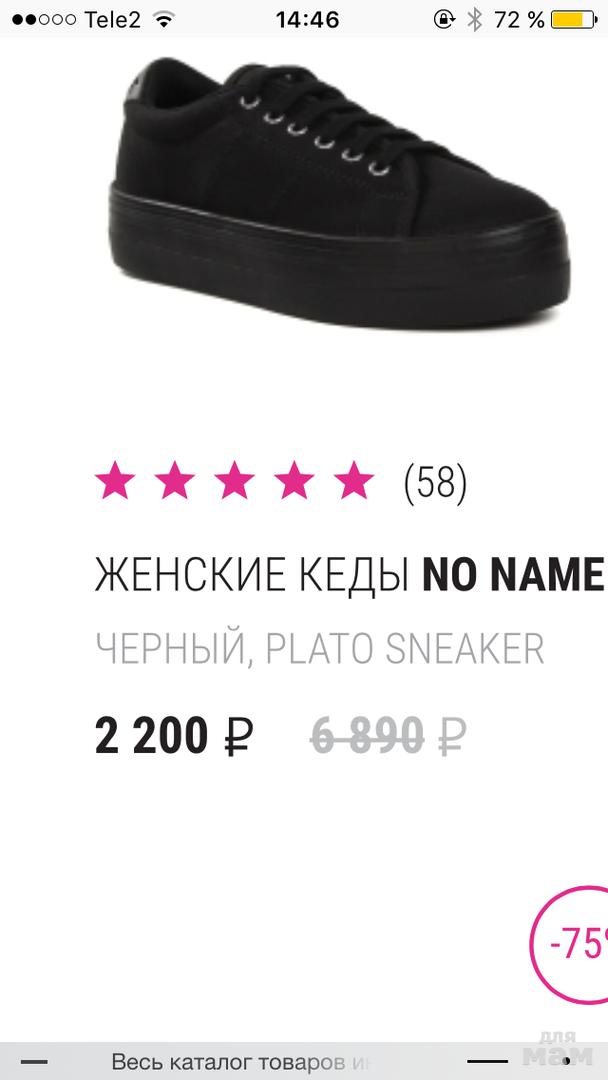The width and height of the screenshot is (608, 1080).
Task: Tap the Bluetooth icon in status bar
Action: (x=474, y=19)
